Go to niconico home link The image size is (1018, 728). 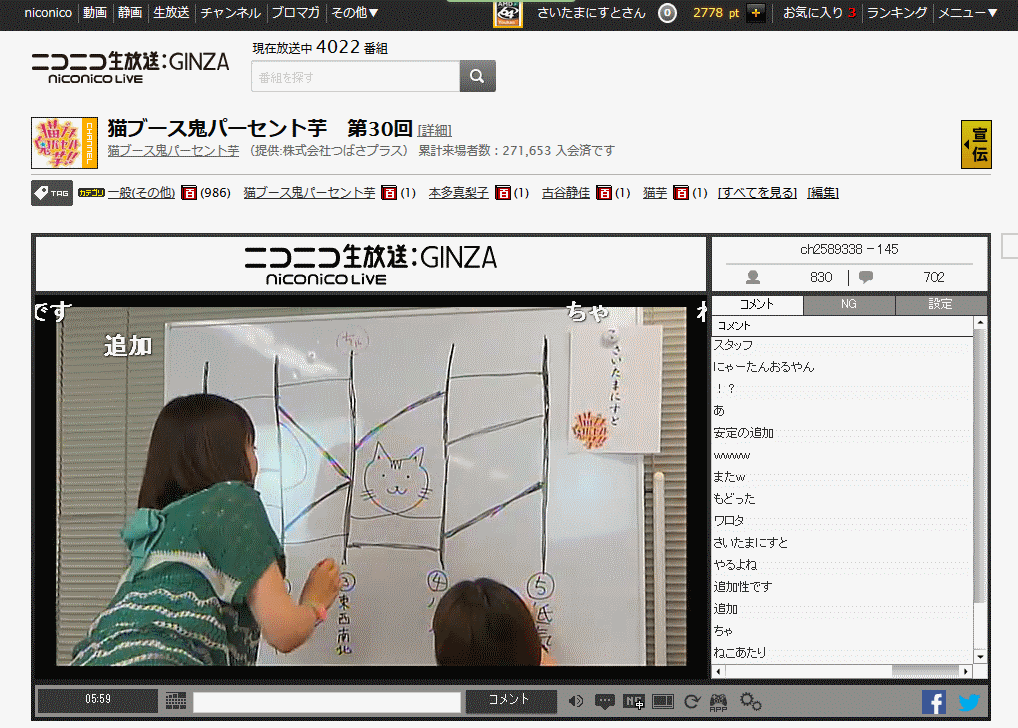48,13
